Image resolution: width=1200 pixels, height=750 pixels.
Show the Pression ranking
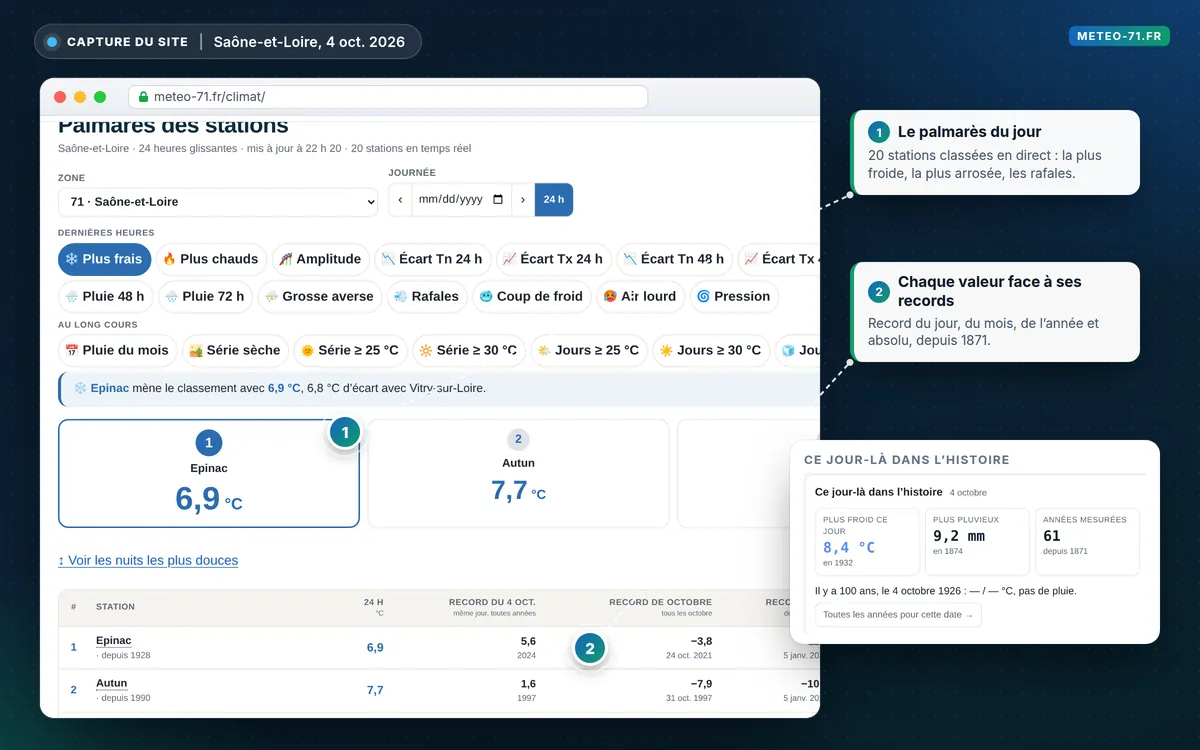click(x=734, y=296)
